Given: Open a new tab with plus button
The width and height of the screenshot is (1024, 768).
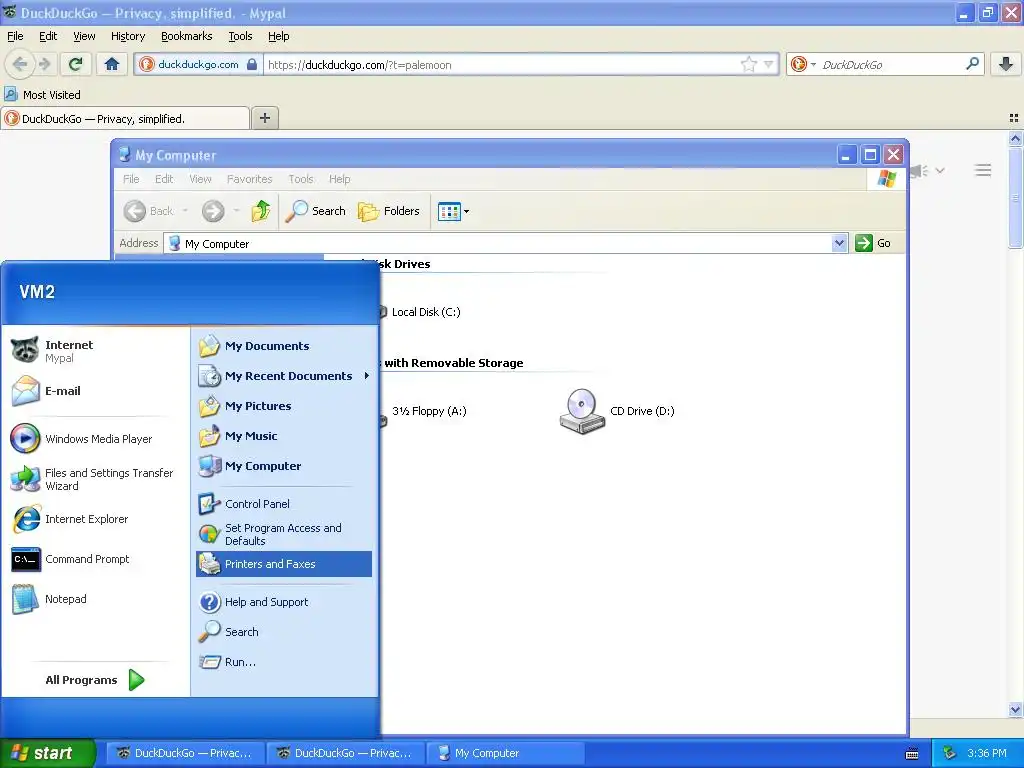Looking at the screenshot, I should pos(264,118).
